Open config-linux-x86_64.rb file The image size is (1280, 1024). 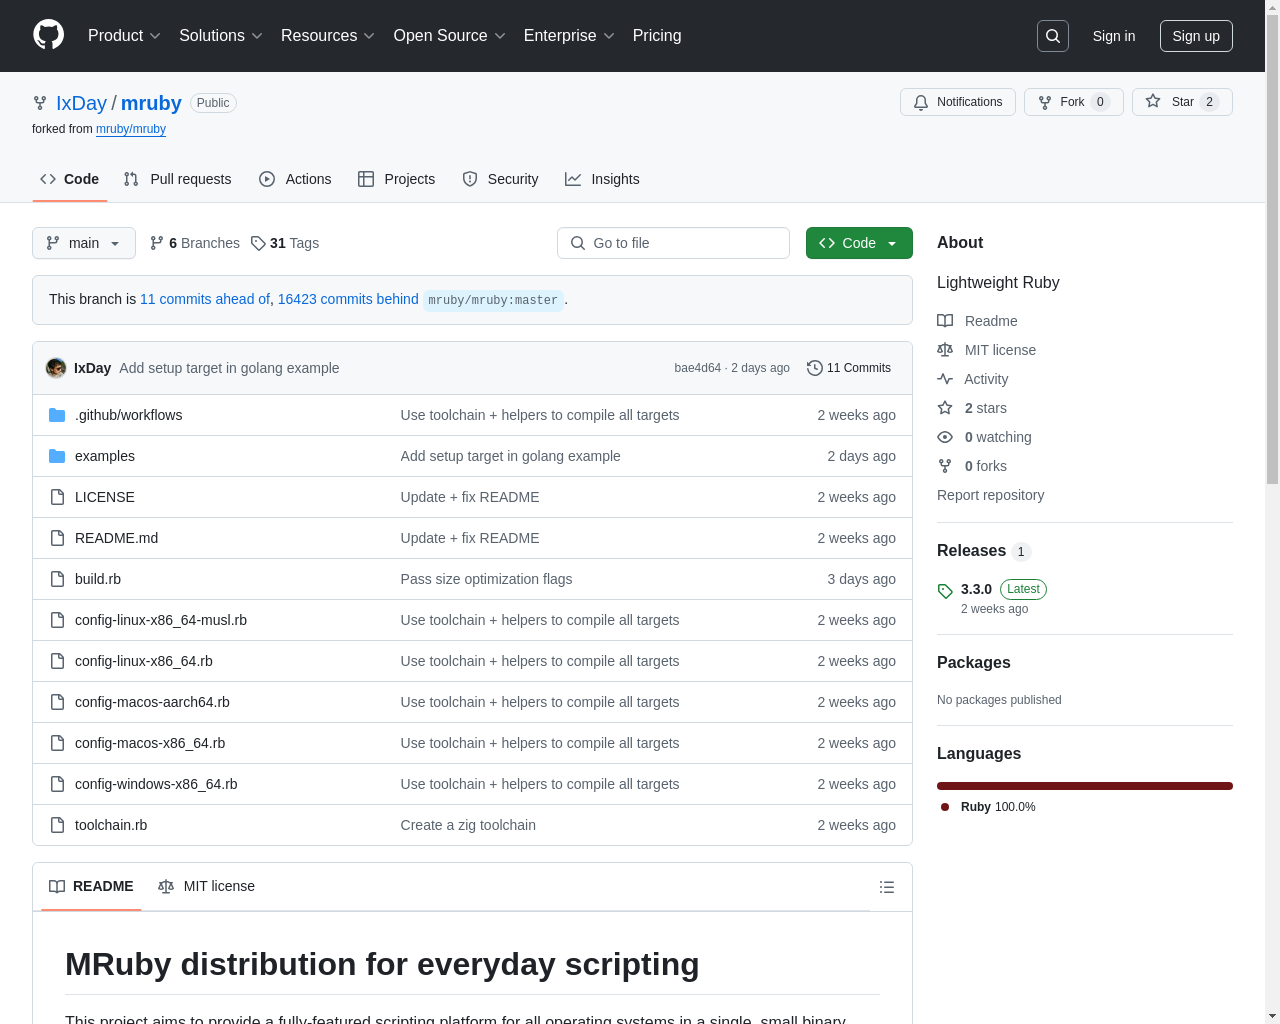pyautogui.click(x=144, y=661)
